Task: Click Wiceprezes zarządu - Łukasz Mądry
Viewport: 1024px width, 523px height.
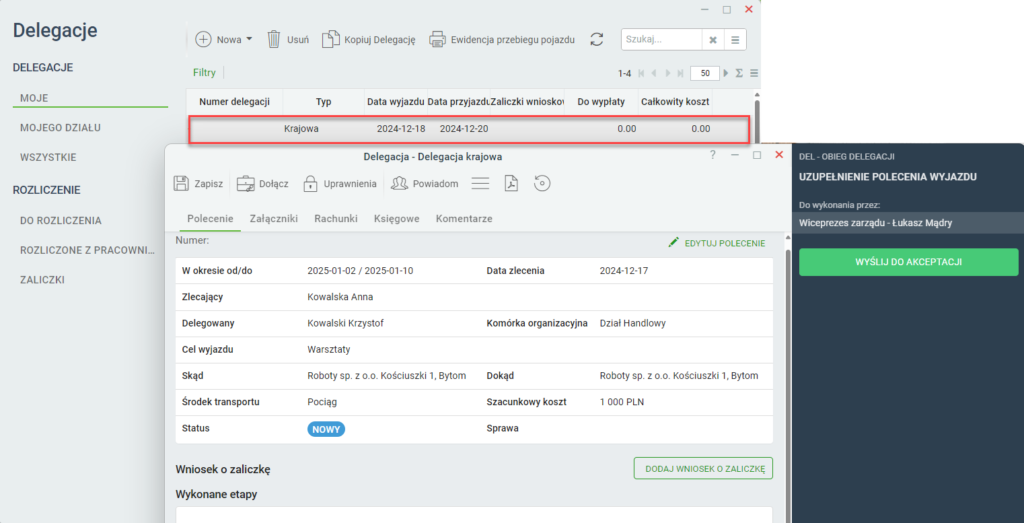Action: coord(875,223)
